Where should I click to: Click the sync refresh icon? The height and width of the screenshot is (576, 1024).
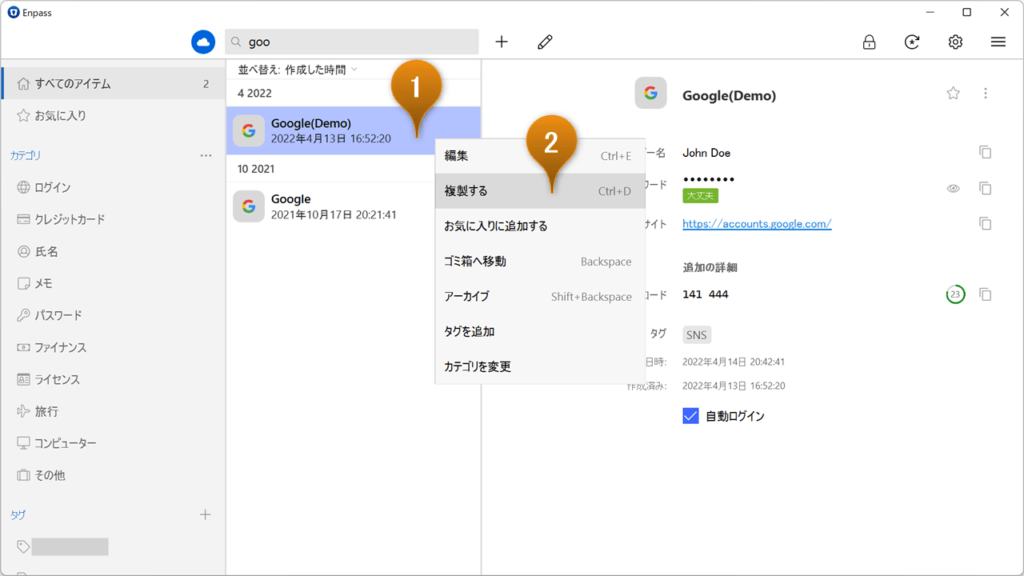coord(912,42)
